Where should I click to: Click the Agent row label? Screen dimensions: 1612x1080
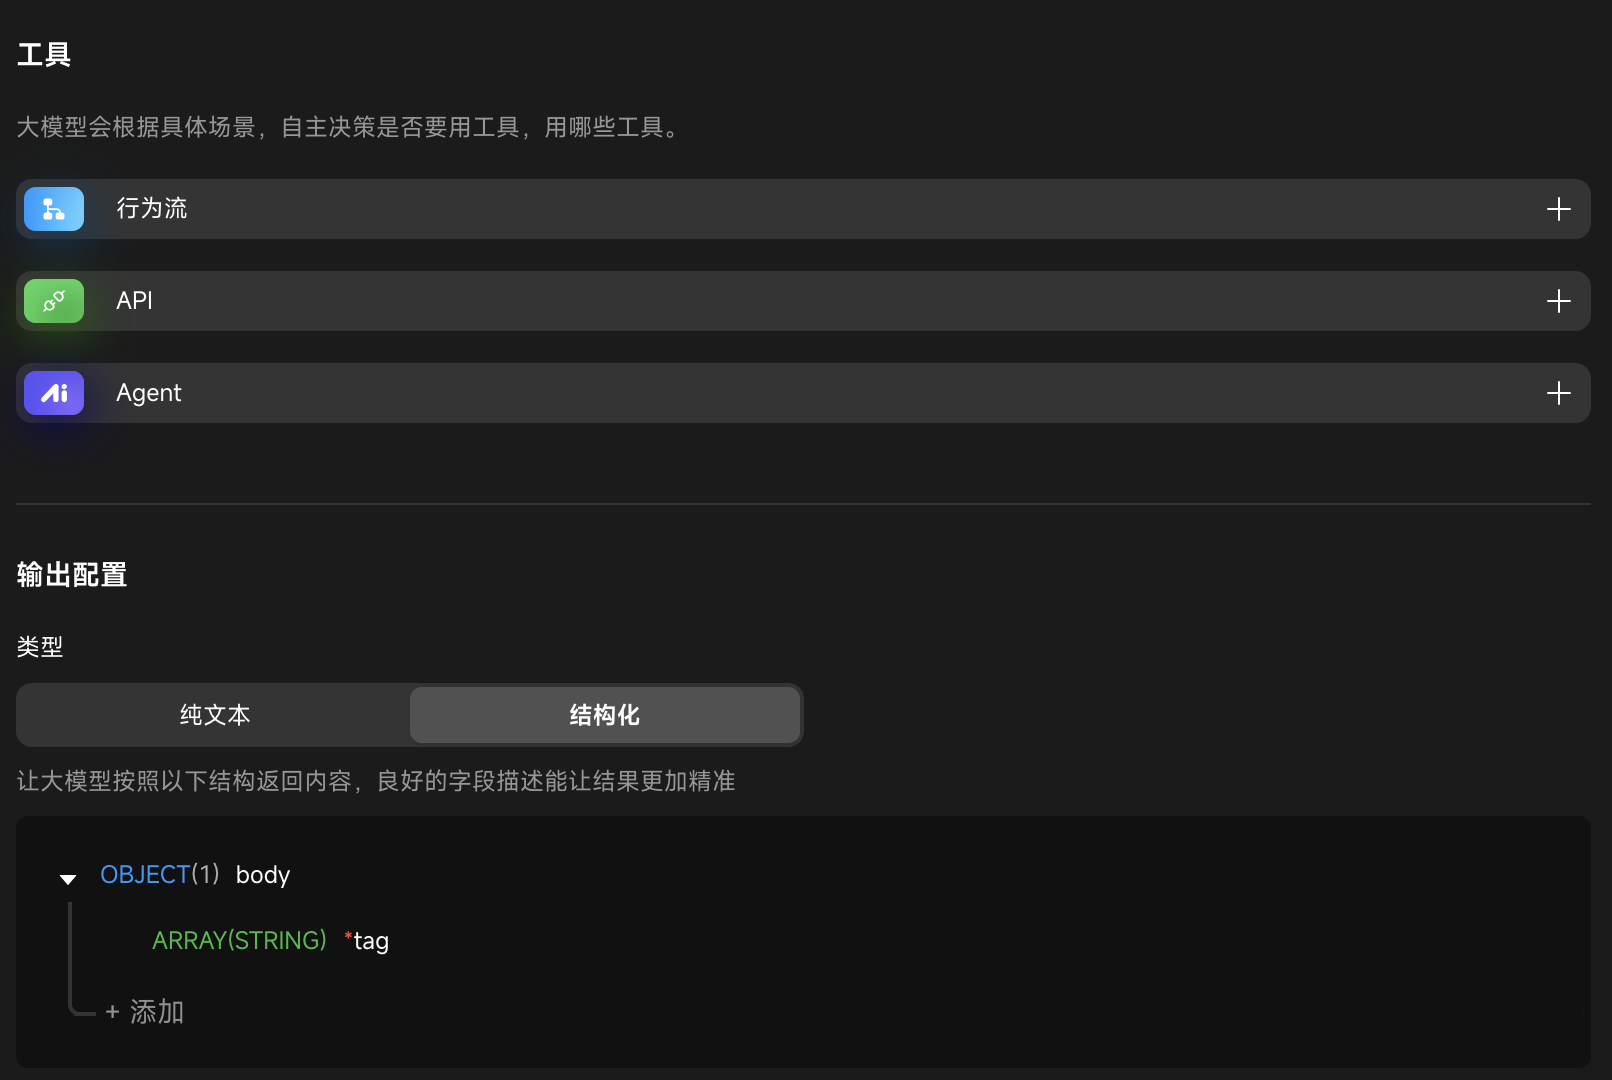[149, 393]
